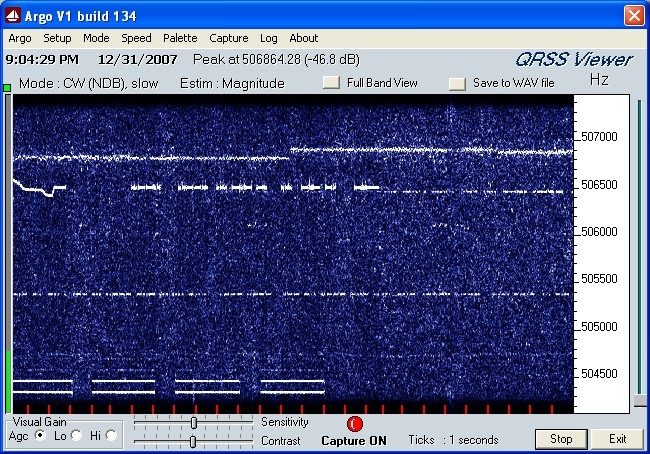Select the Lo visual gain option
The height and width of the screenshot is (454, 650).
(x=76, y=435)
